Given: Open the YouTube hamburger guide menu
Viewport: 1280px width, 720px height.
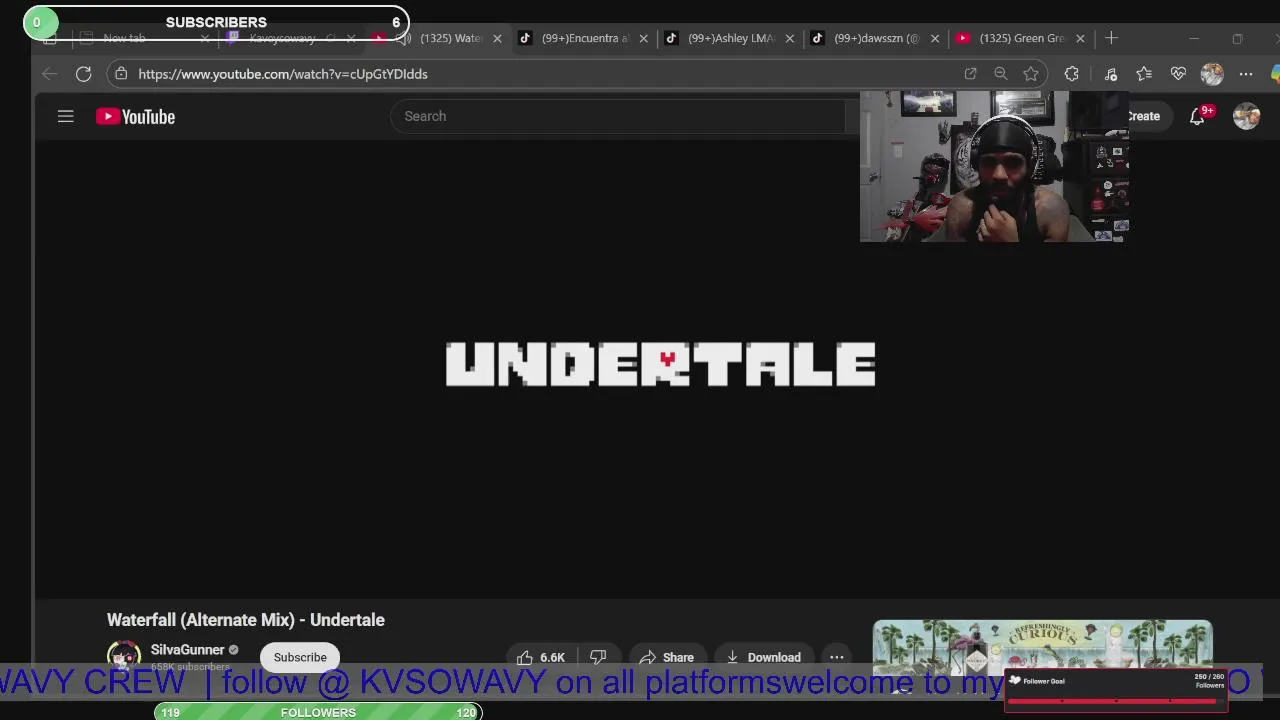Looking at the screenshot, I should (x=65, y=117).
